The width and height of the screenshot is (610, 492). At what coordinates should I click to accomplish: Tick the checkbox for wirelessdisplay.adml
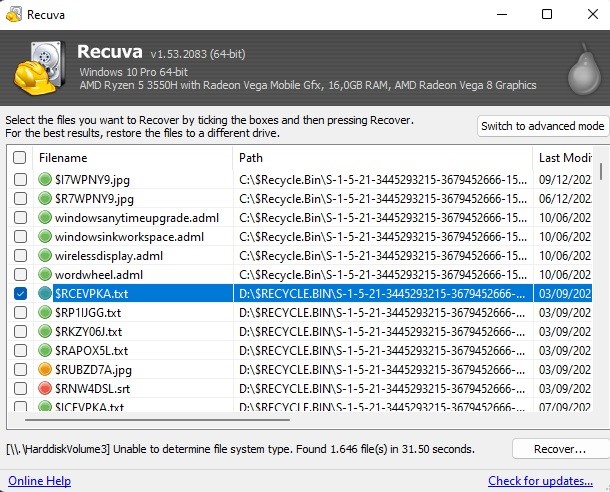tap(20, 256)
